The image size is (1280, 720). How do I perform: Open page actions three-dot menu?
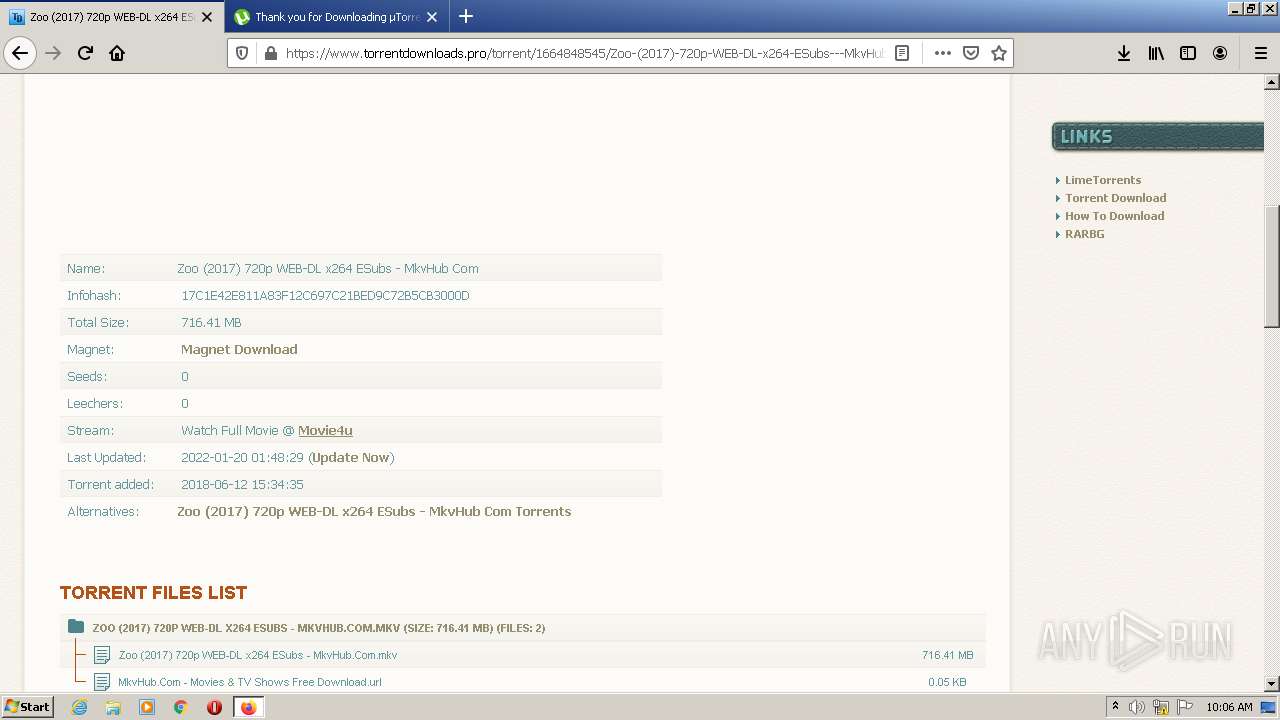[942, 53]
